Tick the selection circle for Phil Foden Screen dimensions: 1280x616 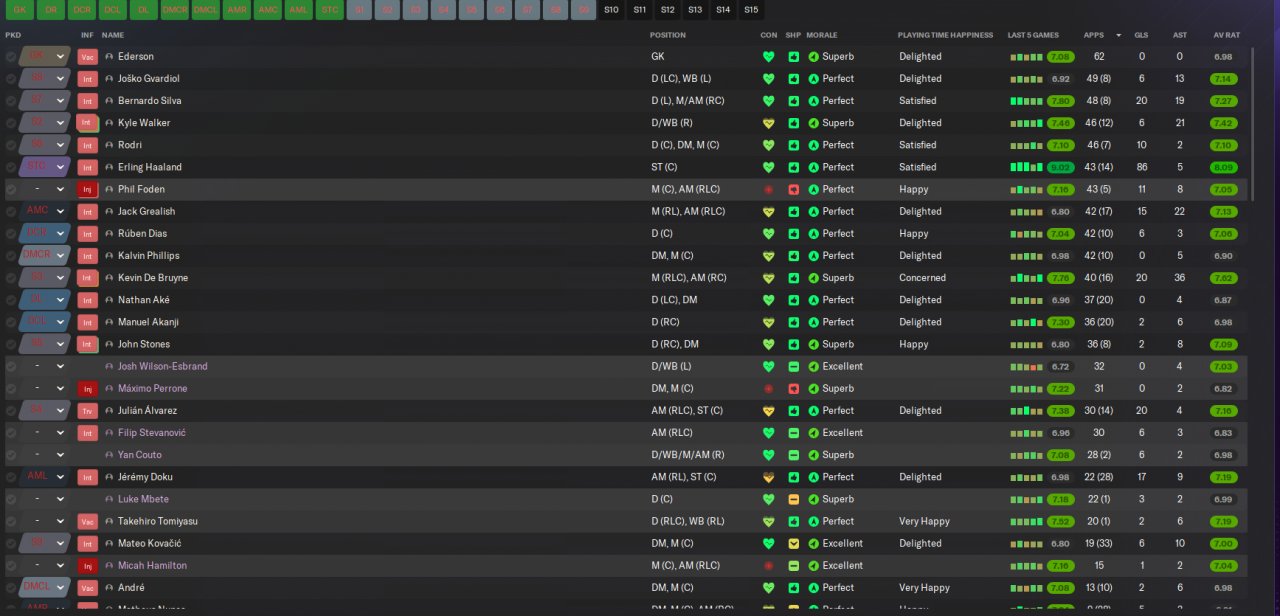[11, 189]
